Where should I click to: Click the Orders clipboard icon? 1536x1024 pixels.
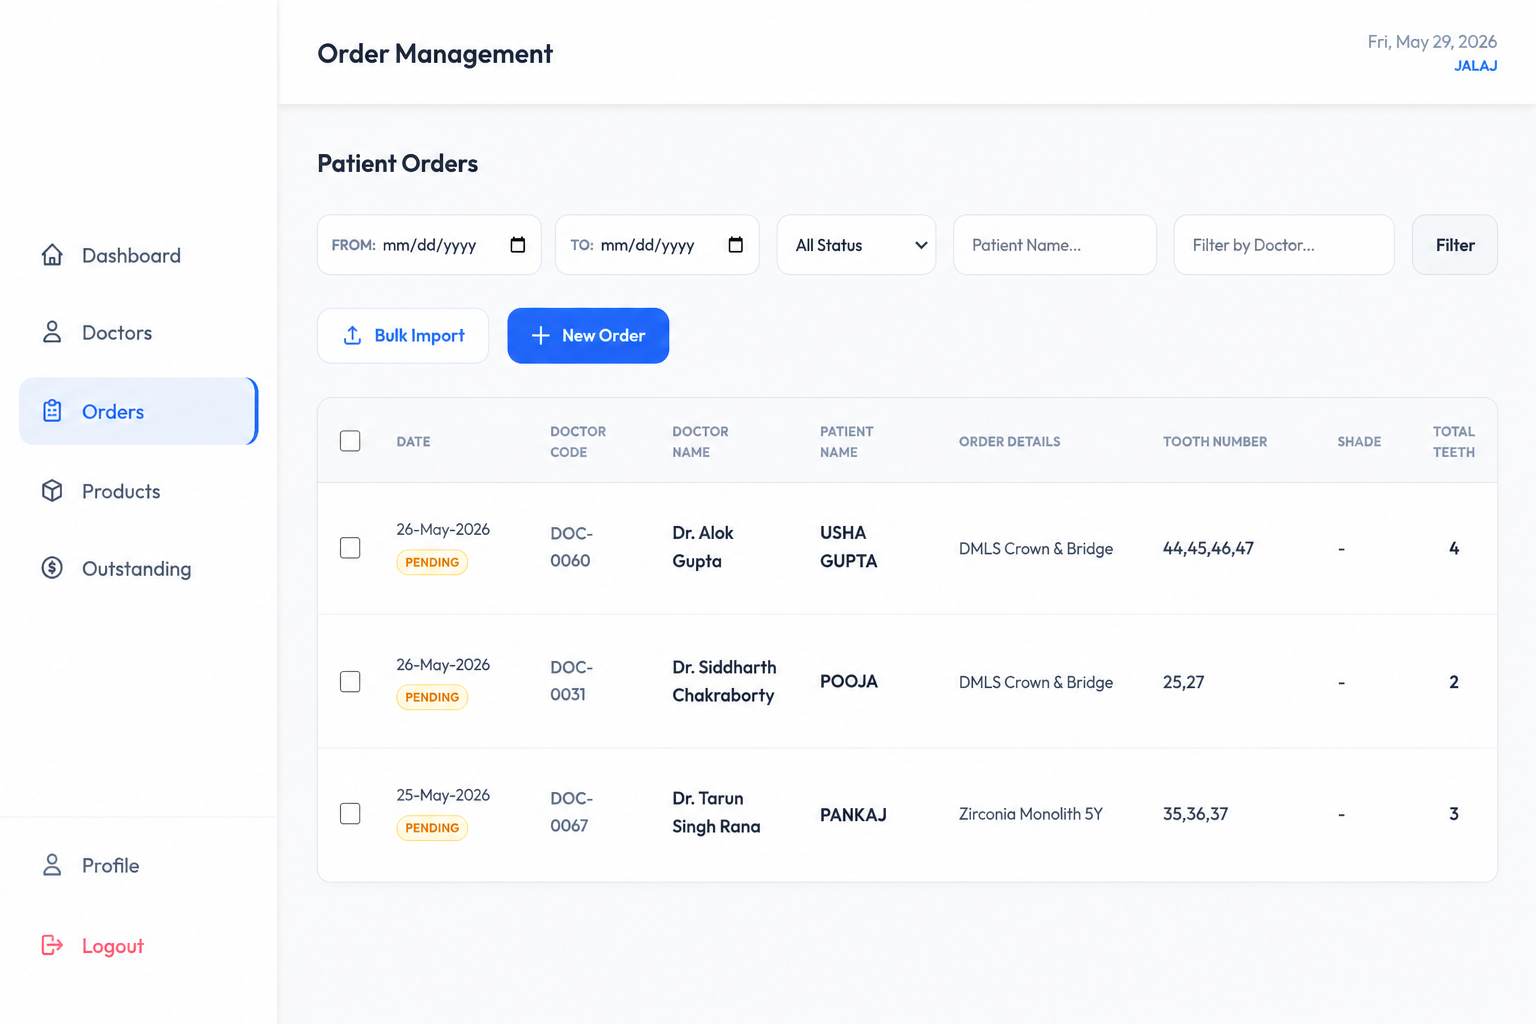click(52, 411)
